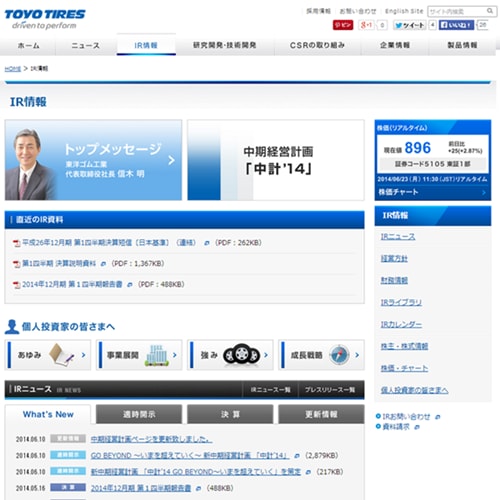Open PDF icon for 2014年12月期 四半期報告書
This screenshot has width=500, height=500.
(17, 285)
